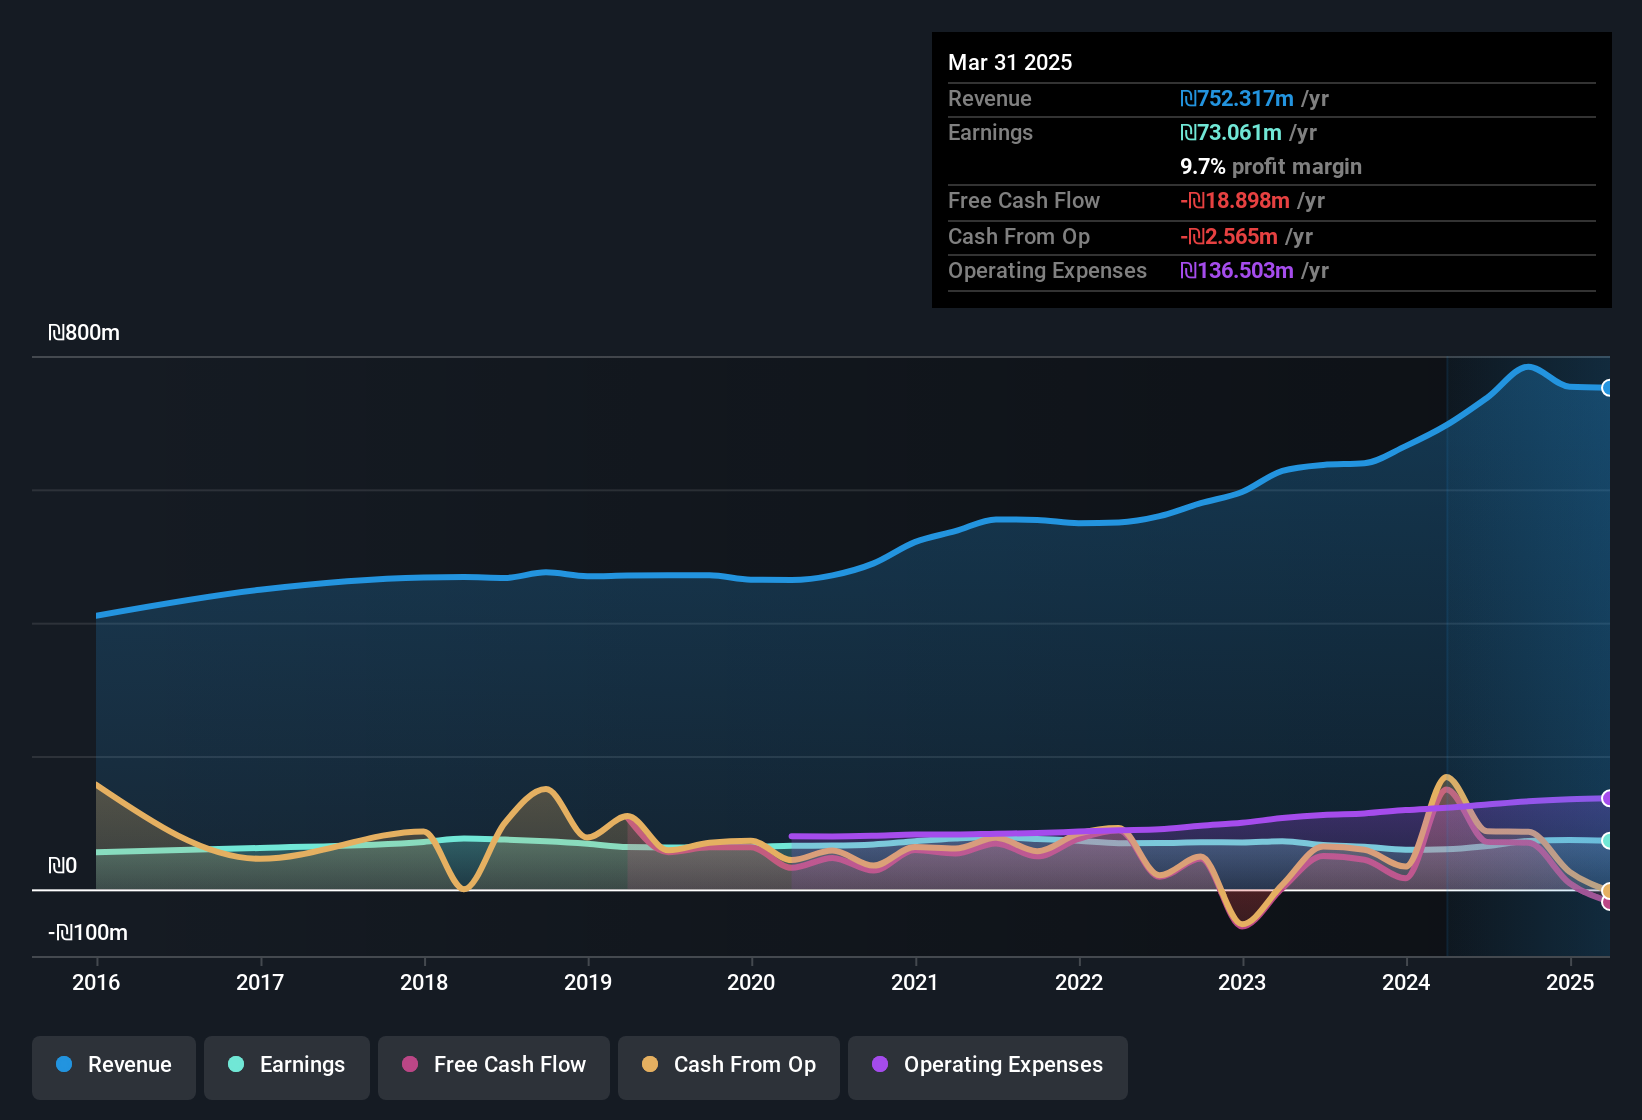Image resolution: width=1642 pixels, height=1120 pixels.
Task: Click the -₪2.565m cash from op value
Action: 1229,236
